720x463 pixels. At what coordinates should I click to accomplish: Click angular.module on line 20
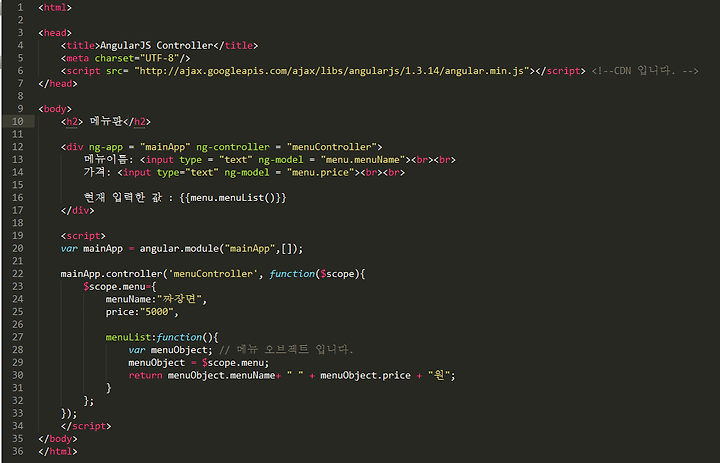click(180, 248)
